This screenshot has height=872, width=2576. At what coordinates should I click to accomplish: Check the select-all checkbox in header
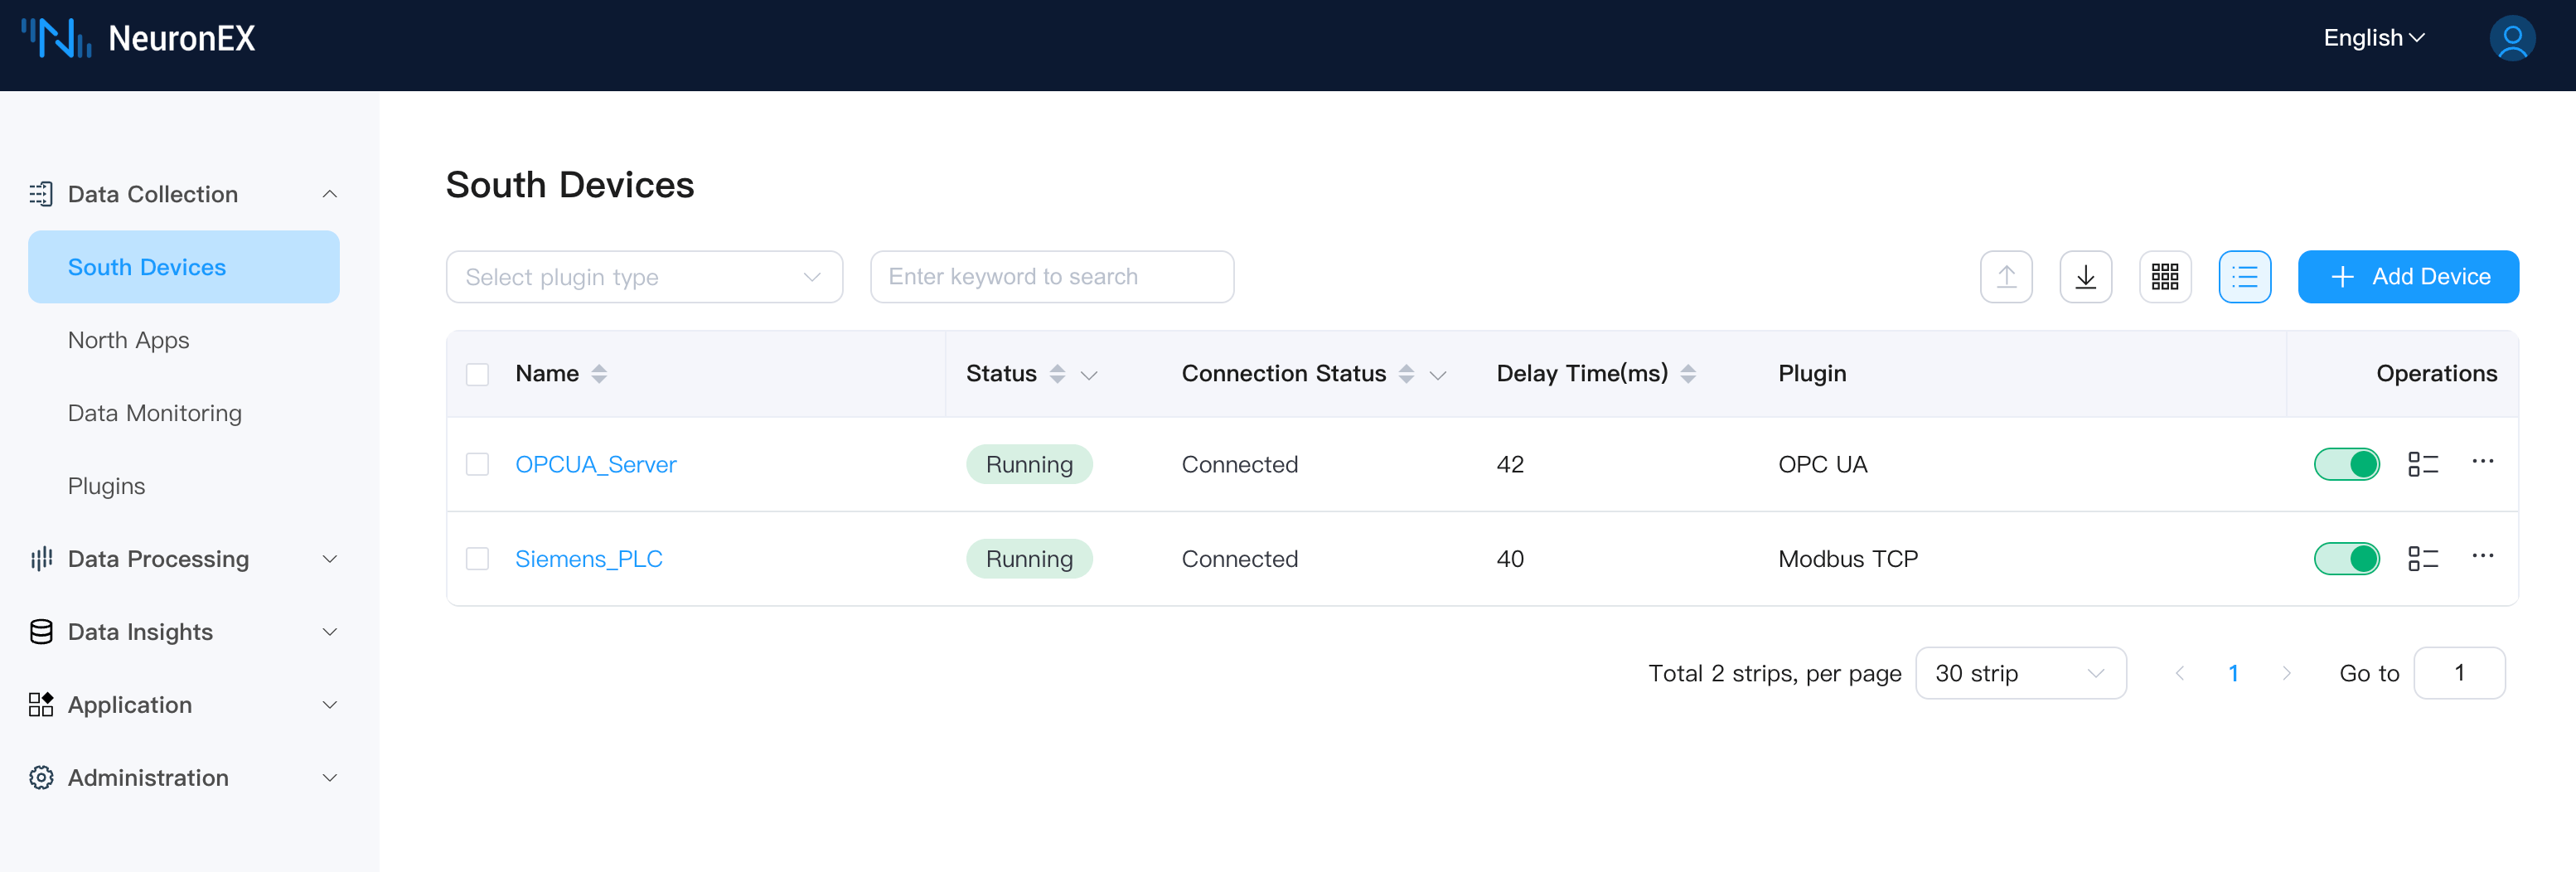click(x=477, y=374)
